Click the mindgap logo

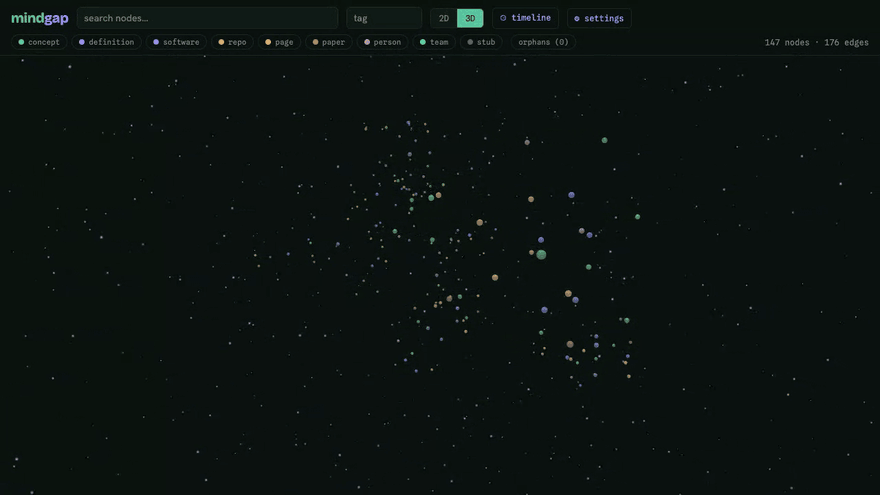point(40,18)
